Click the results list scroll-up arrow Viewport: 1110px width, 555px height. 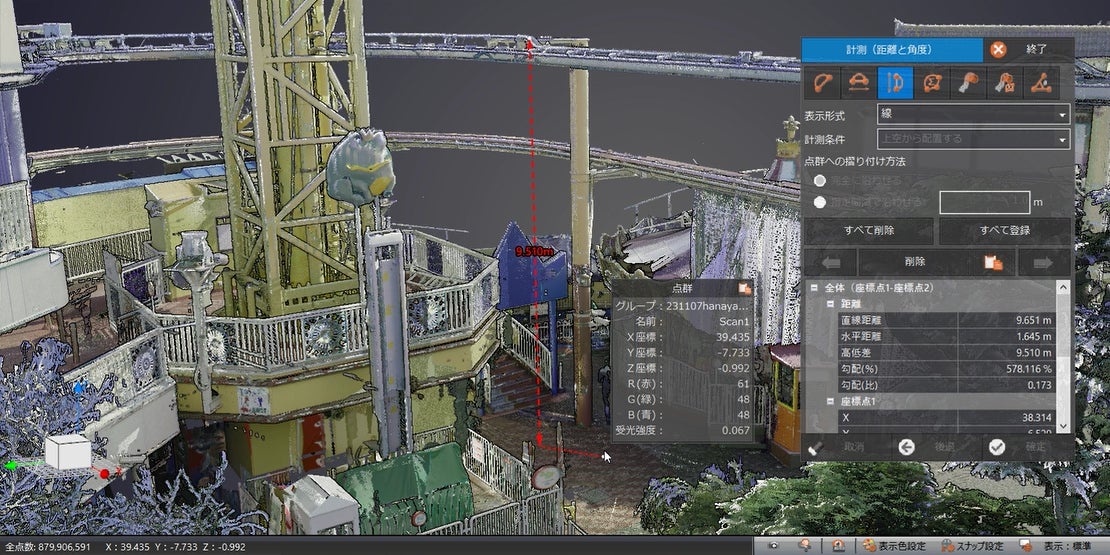[1063, 287]
